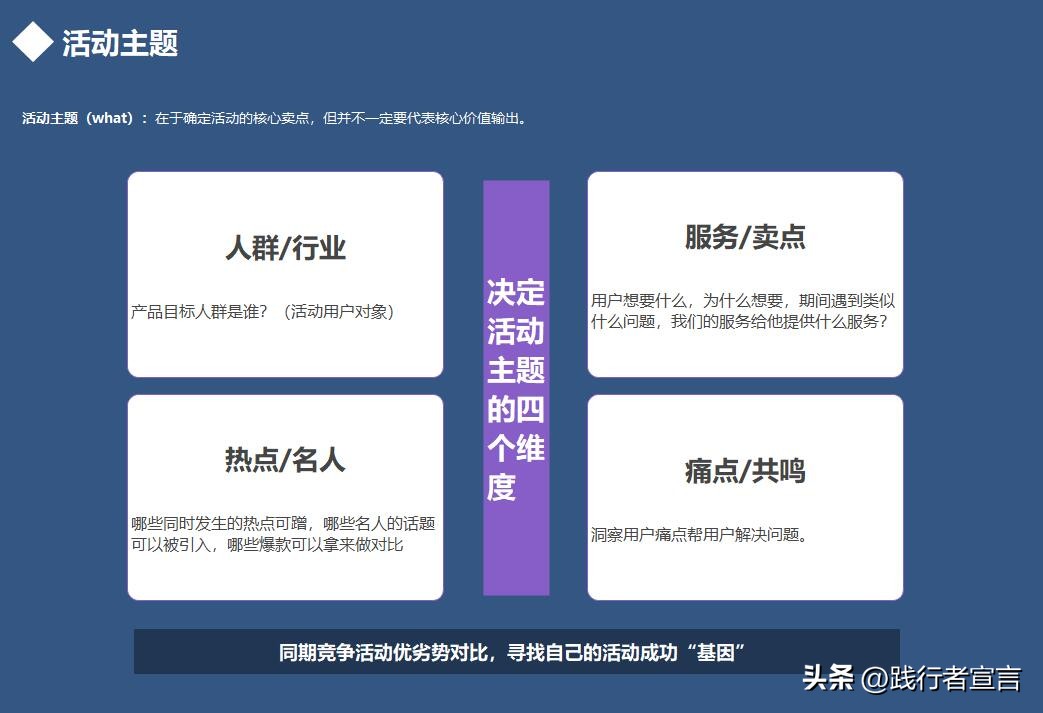The width and height of the screenshot is (1043, 713).
Task: Click the 头条 logo icon in corner
Action: [827, 676]
